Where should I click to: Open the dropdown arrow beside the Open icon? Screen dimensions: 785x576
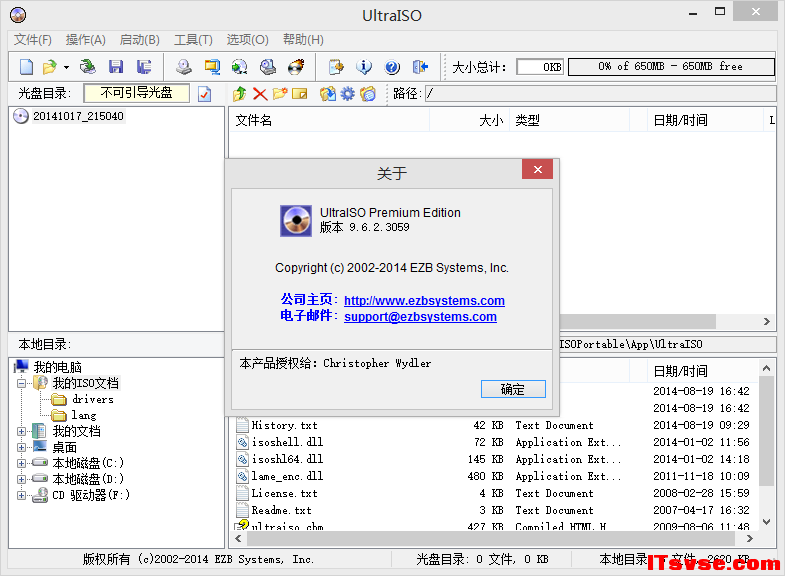pos(66,67)
